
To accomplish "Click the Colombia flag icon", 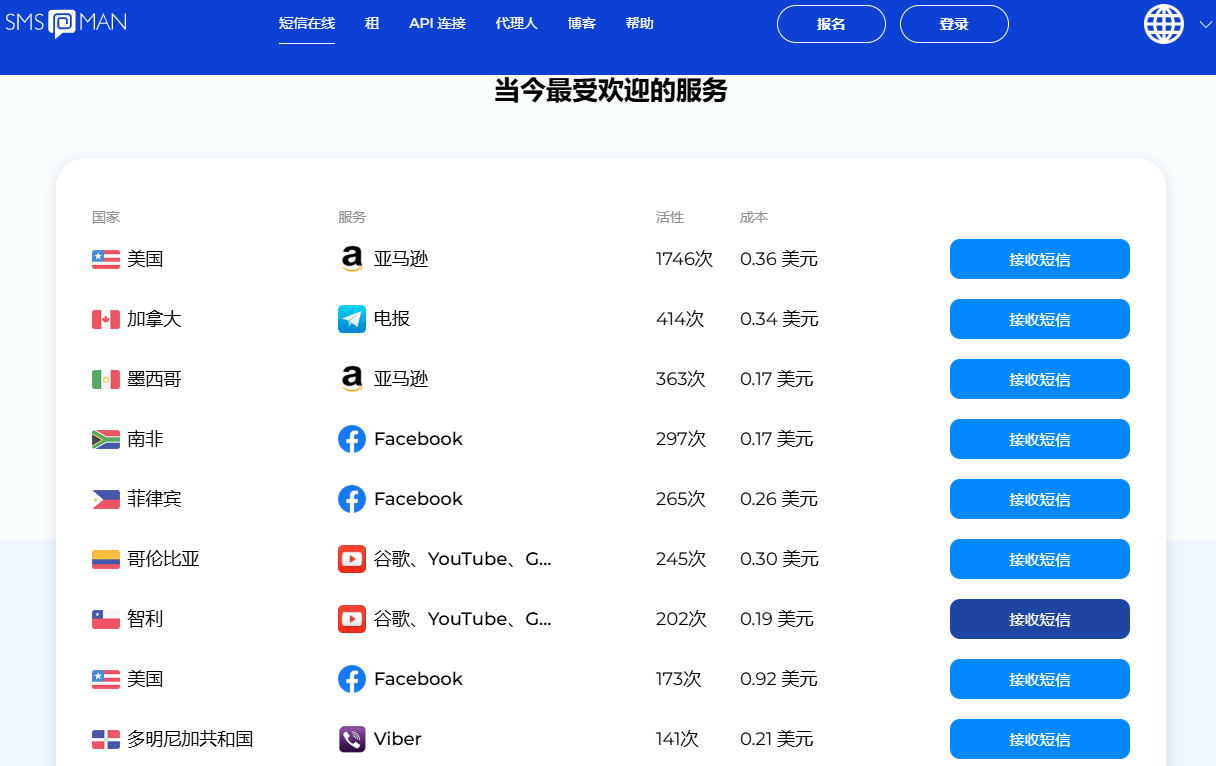I will 106,559.
